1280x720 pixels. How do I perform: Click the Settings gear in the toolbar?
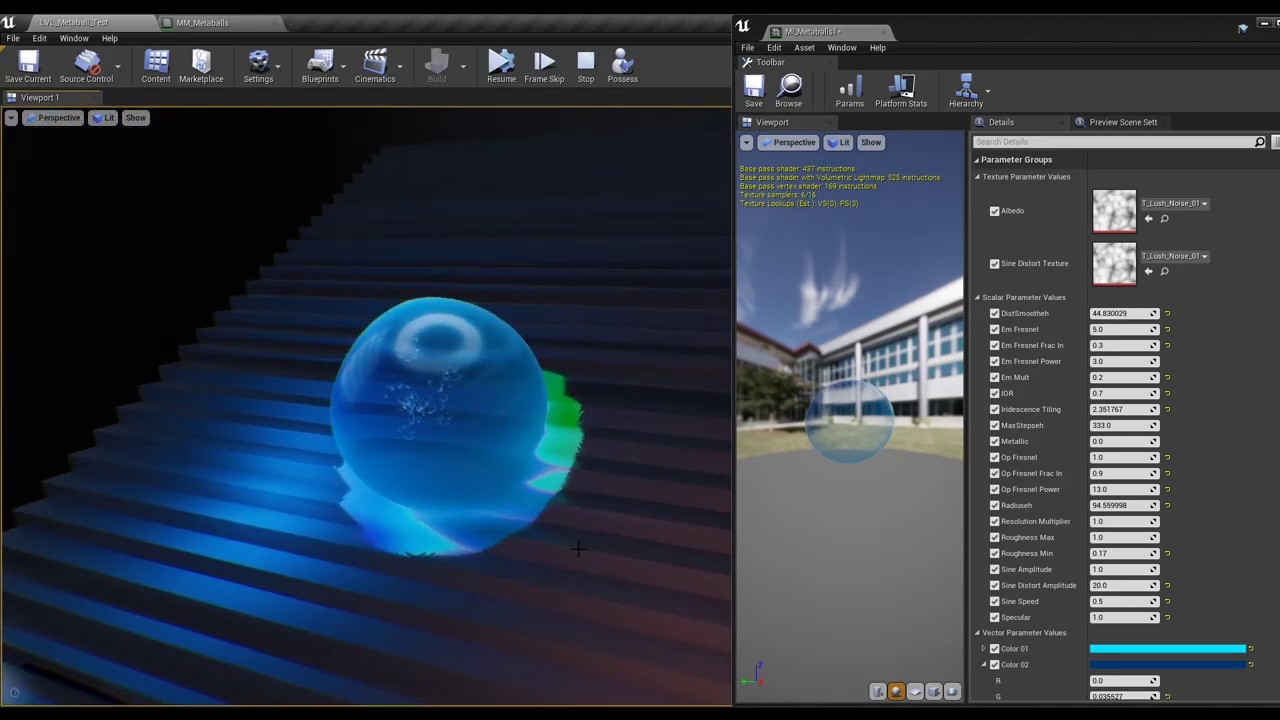[258, 67]
